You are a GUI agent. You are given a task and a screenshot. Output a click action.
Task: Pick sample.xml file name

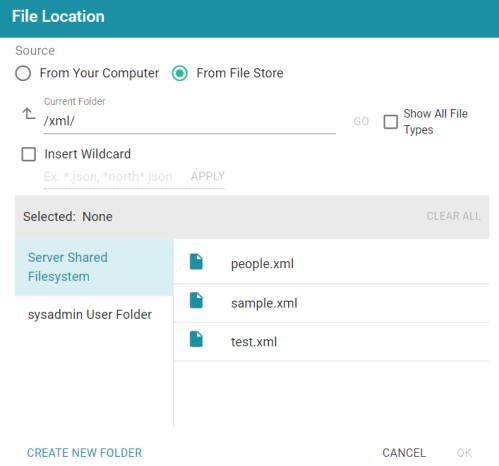[x=264, y=303]
